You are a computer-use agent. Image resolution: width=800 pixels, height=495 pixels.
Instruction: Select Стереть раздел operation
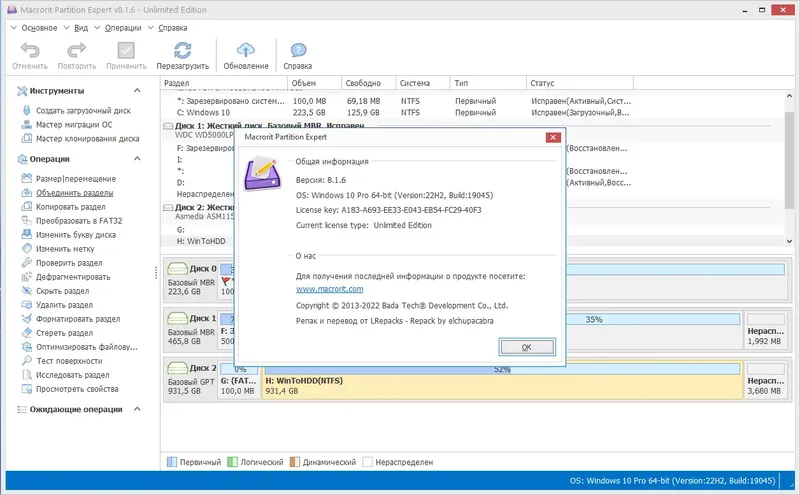pos(64,333)
